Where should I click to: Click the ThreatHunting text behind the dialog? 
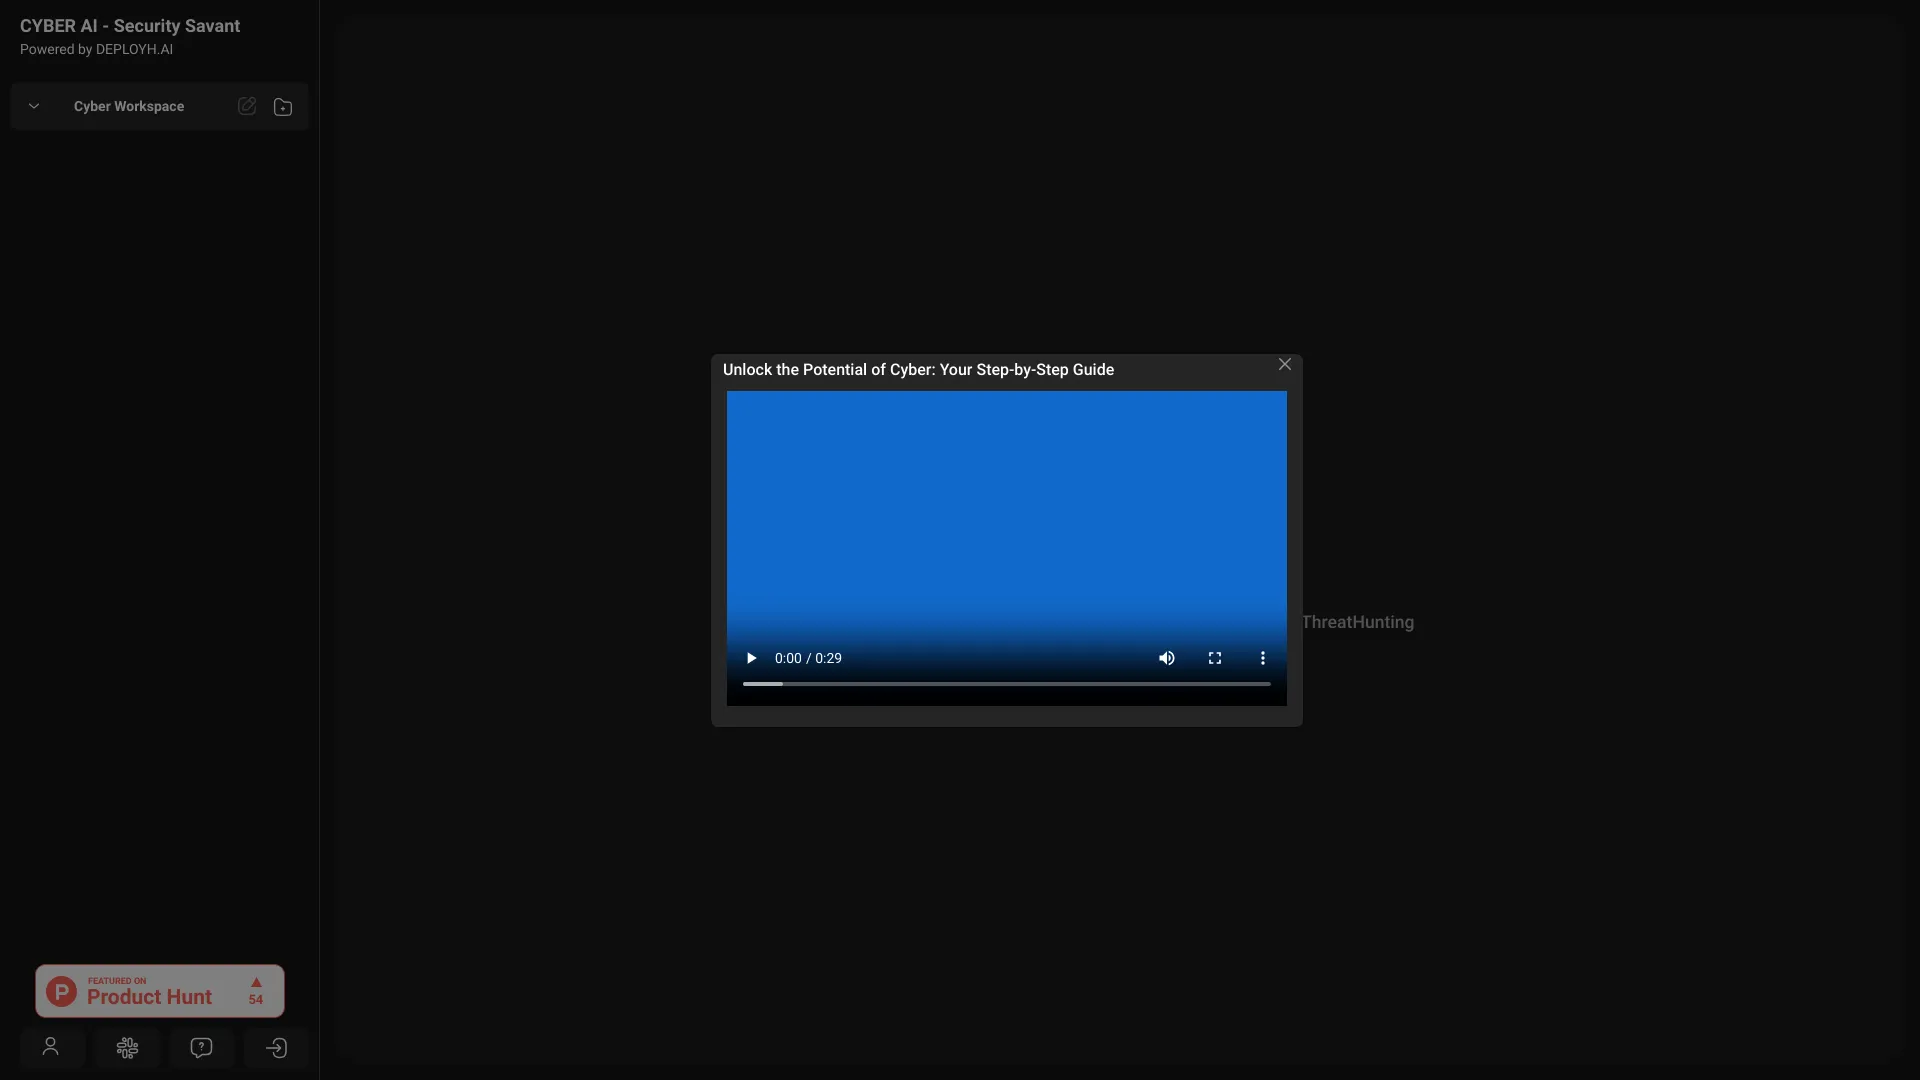coord(1357,622)
